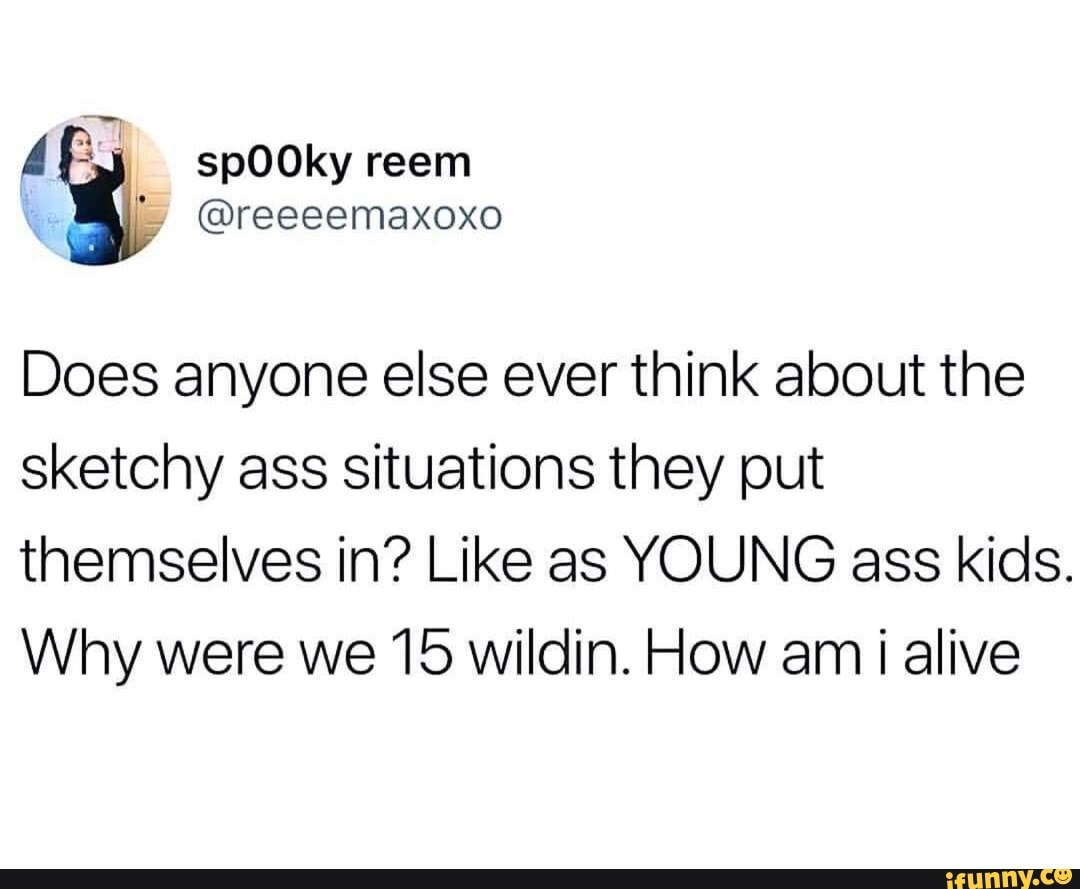Click the word Does starting the tweet
1080x889 pixels.
[x=90, y=377]
